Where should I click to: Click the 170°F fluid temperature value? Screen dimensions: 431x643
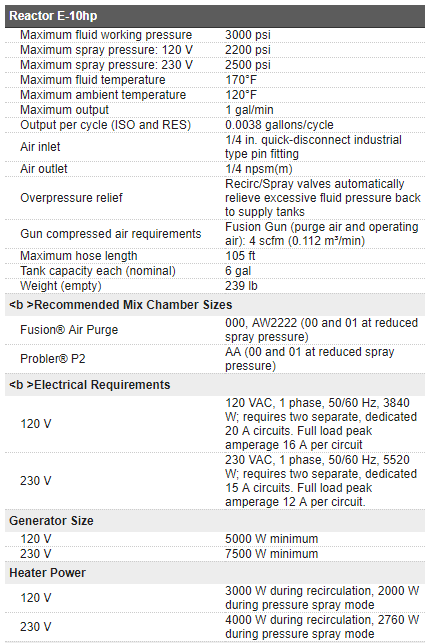[241, 80]
